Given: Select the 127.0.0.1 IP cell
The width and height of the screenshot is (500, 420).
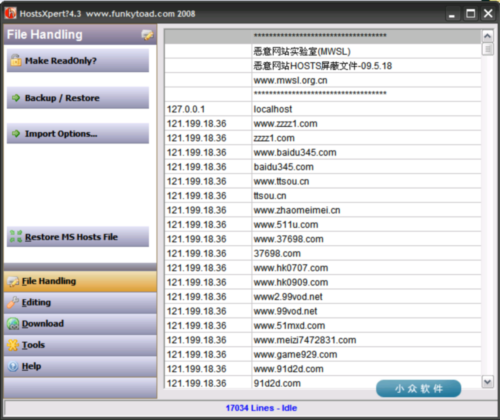Looking at the screenshot, I should (208, 109).
